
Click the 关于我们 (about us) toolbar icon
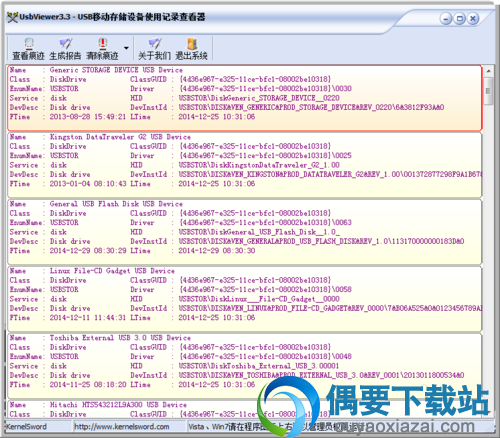pyautogui.click(x=154, y=49)
